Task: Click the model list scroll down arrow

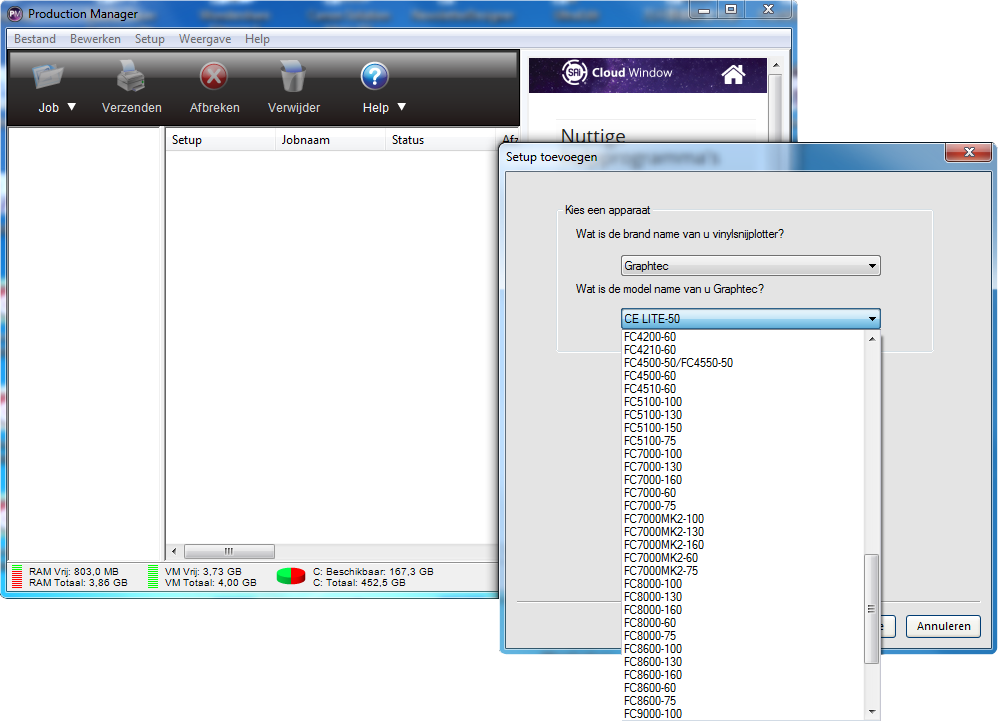Action: click(x=872, y=711)
